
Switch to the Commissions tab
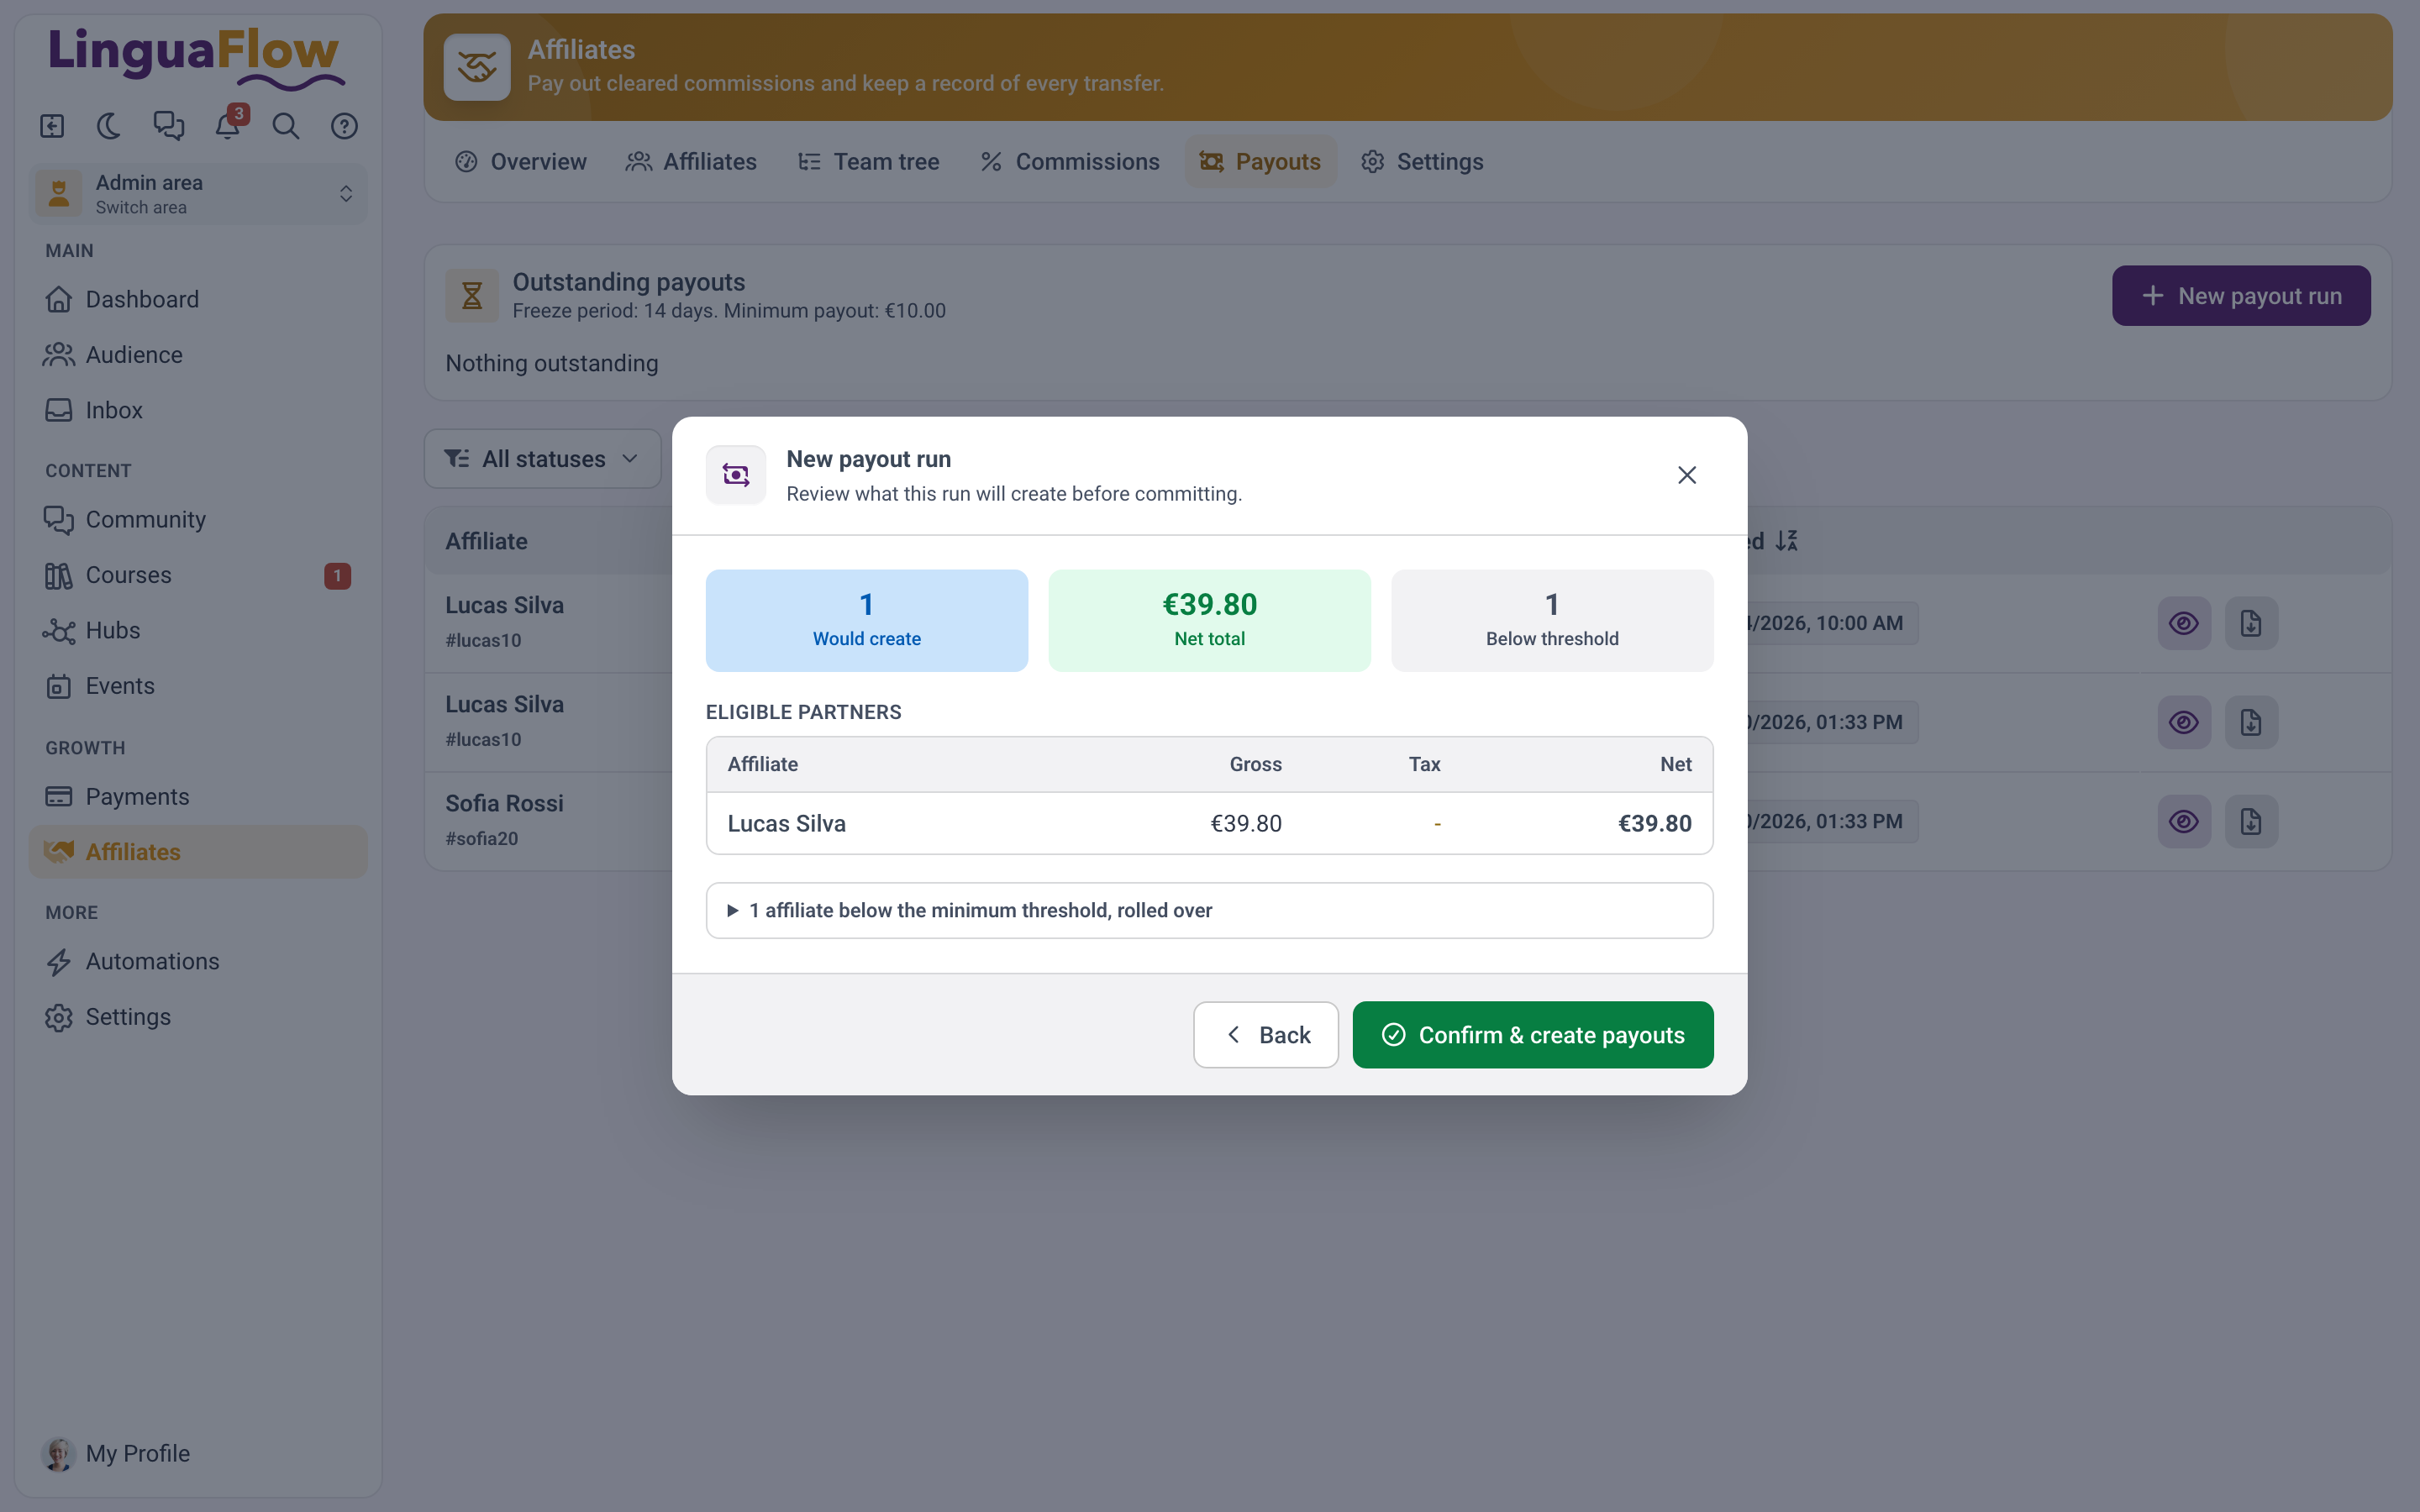(x=1070, y=162)
